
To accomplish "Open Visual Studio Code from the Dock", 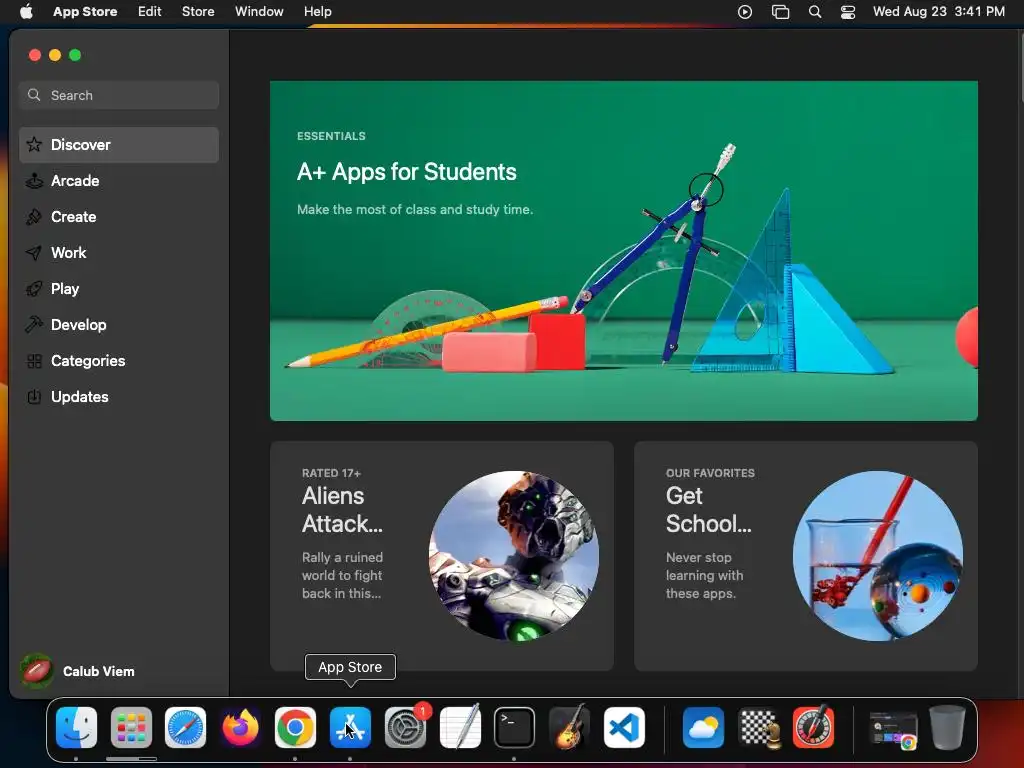I will [x=624, y=727].
